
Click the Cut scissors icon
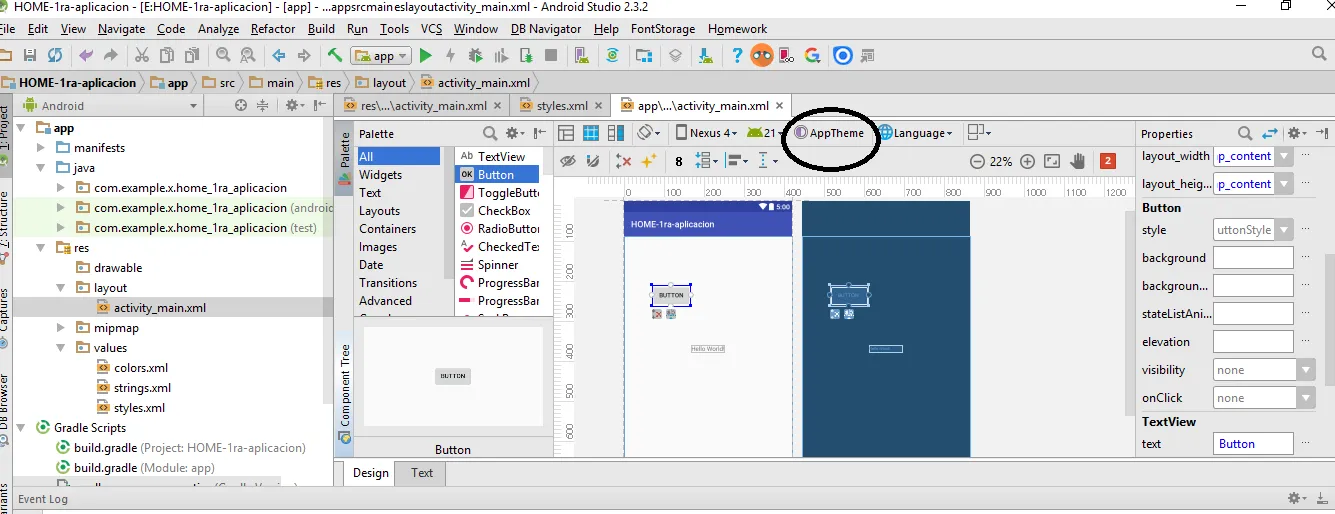coord(141,56)
